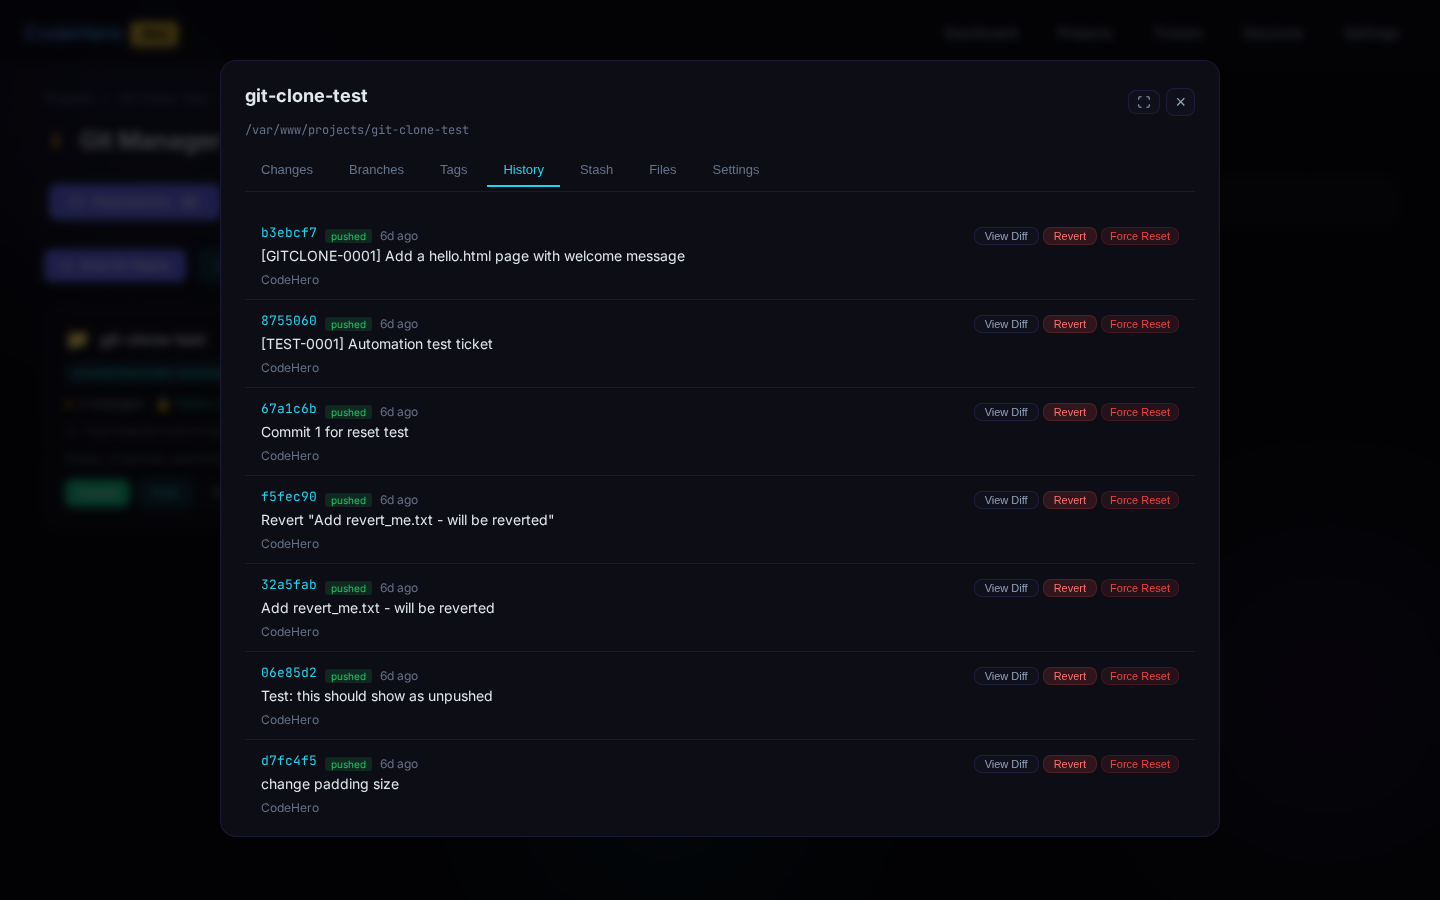
Task: Open Dashboard from the top navigation
Action: tap(982, 33)
